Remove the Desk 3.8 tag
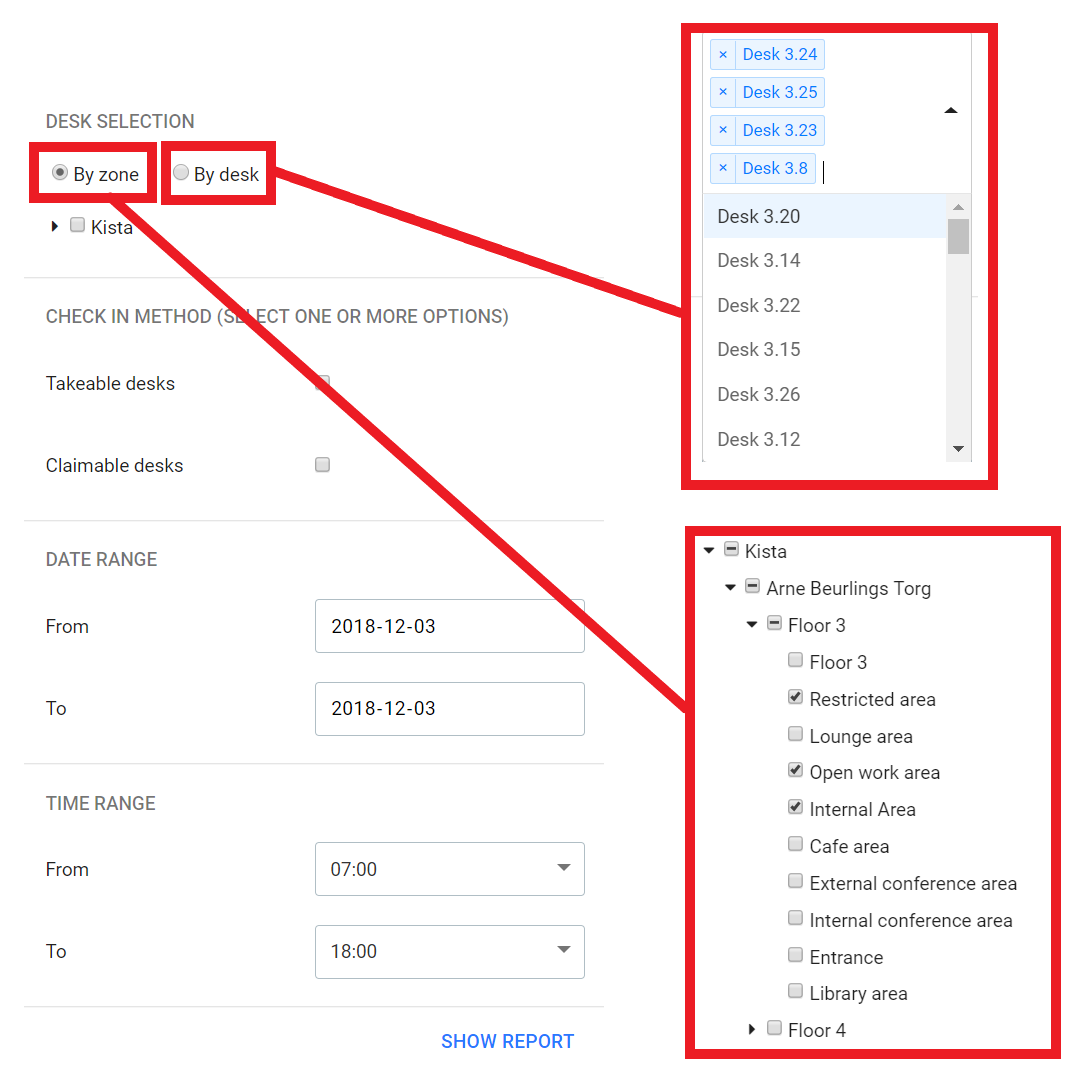 point(723,168)
